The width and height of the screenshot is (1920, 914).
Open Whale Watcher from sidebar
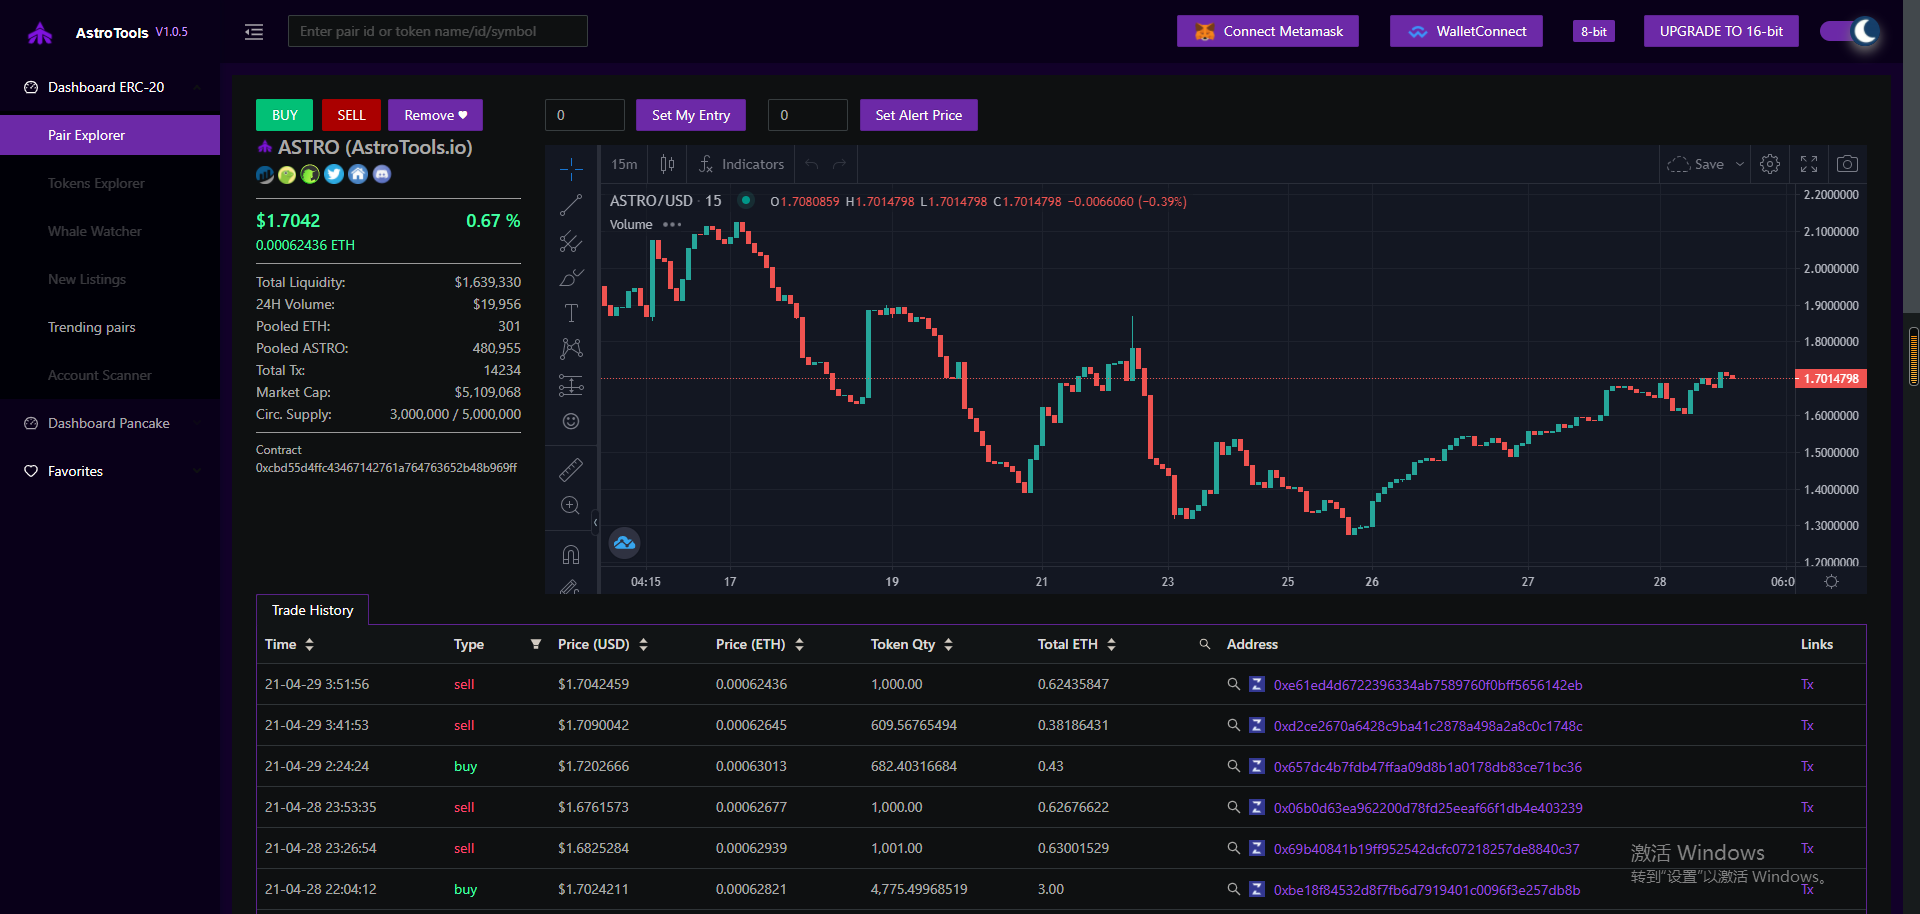click(x=95, y=231)
